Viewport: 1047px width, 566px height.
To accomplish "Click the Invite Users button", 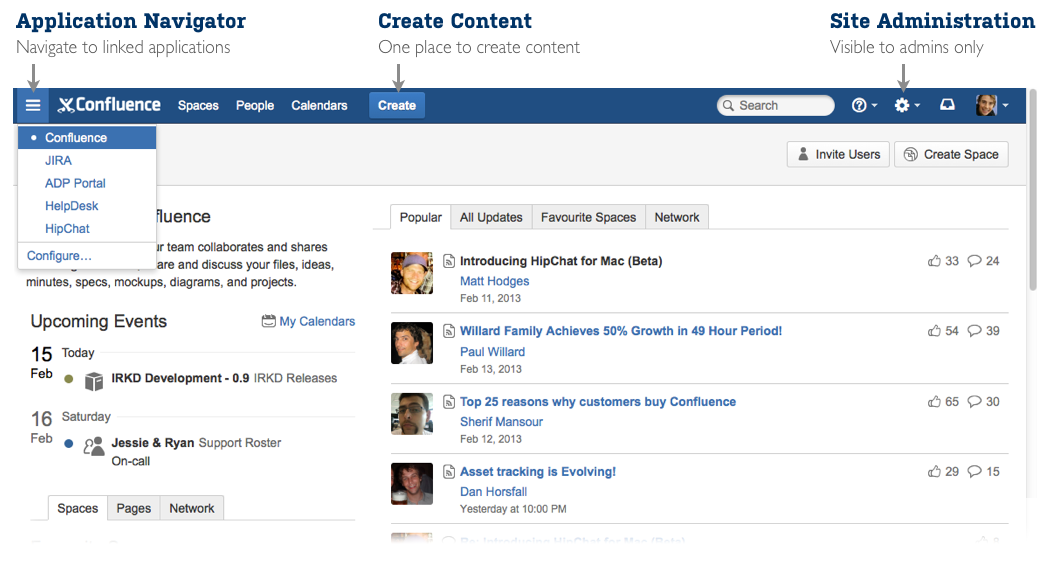I will pos(838,154).
